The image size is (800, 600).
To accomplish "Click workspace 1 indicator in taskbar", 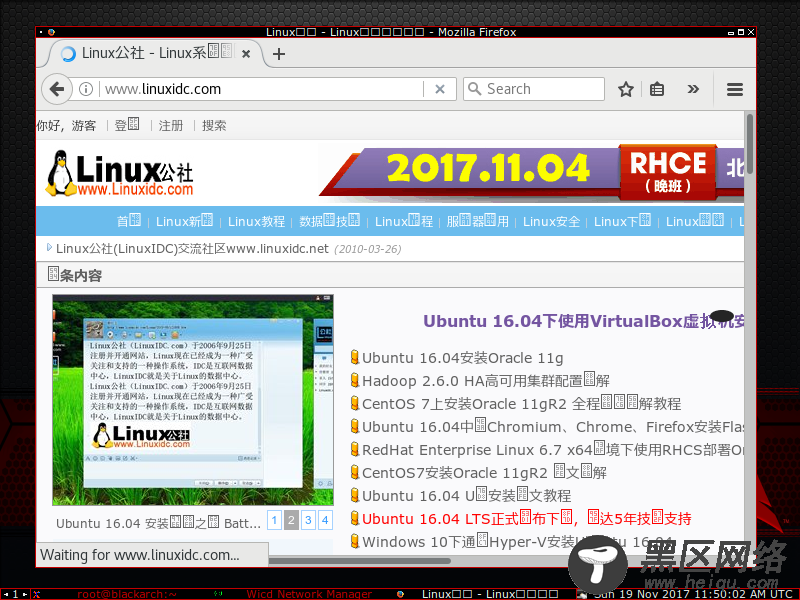I will point(15,594).
